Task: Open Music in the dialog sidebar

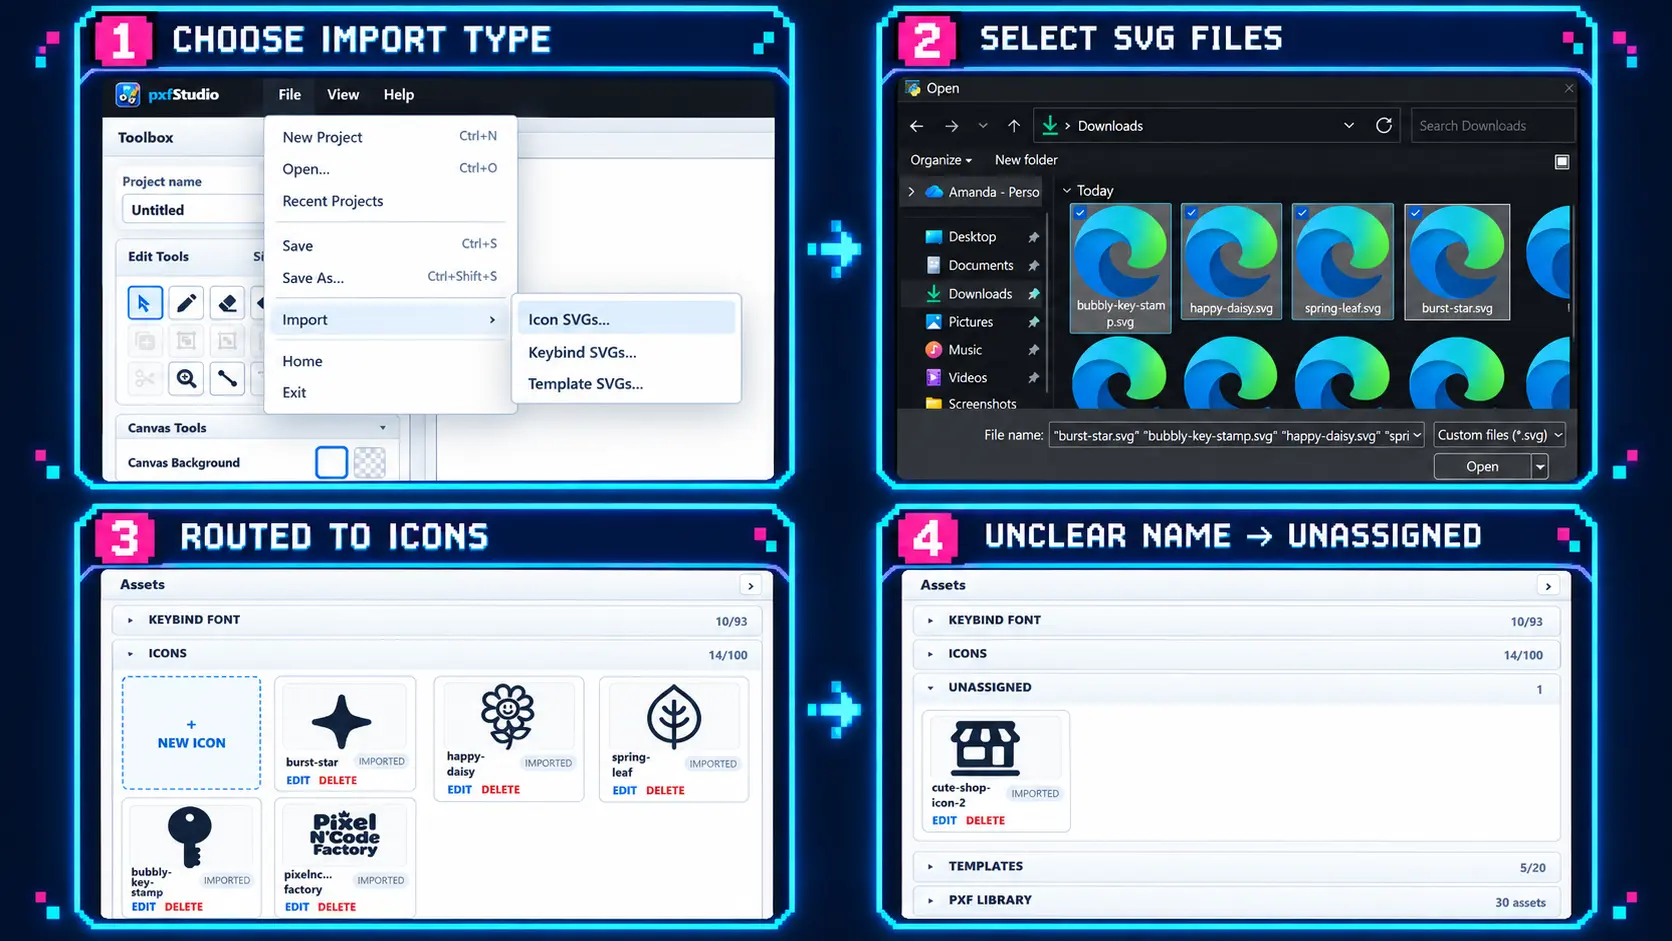Action: pyautogui.click(x=965, y=350)
